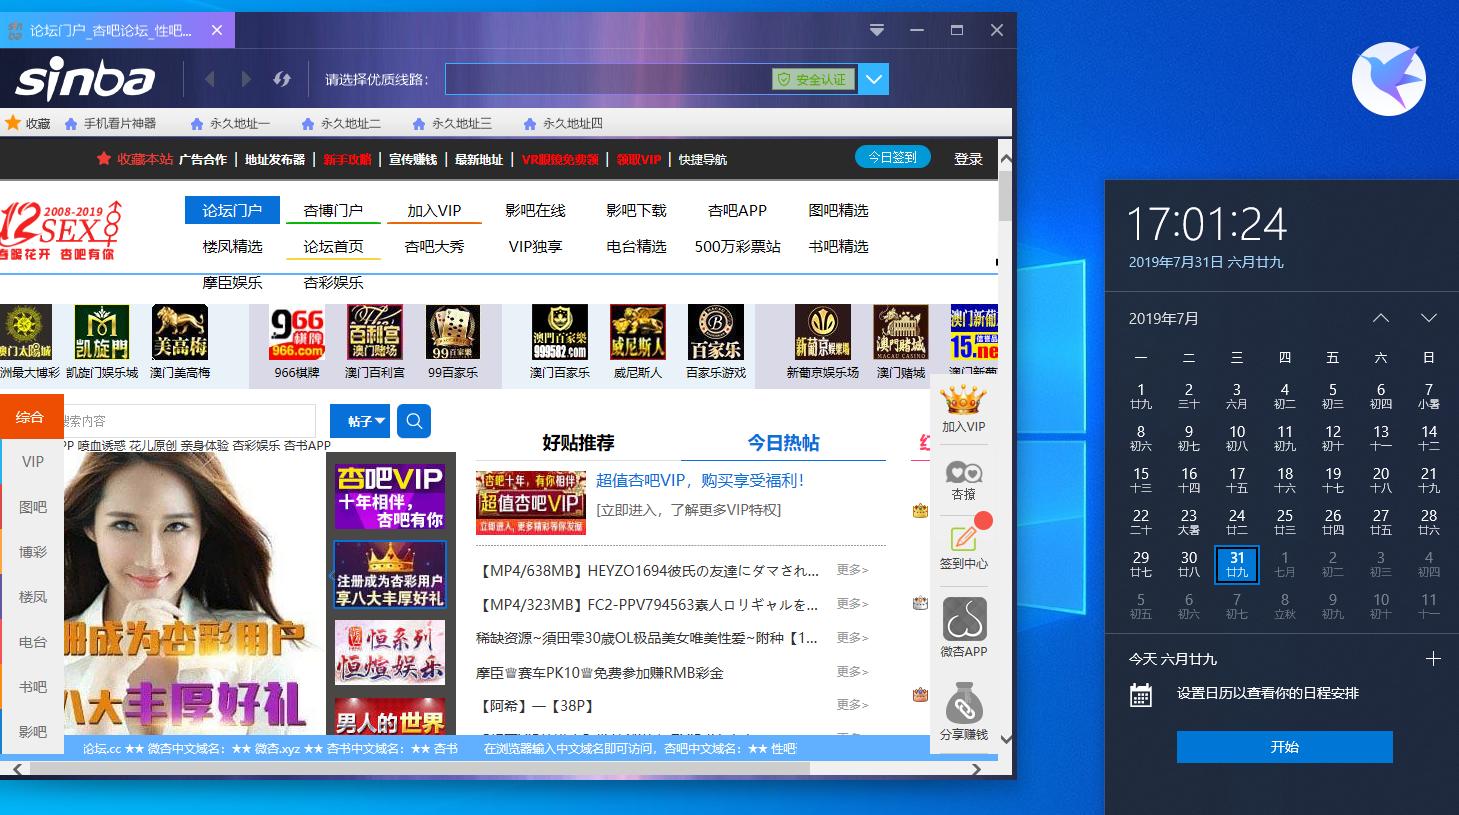Select July 1 in the calendar

click(1141, 396)
